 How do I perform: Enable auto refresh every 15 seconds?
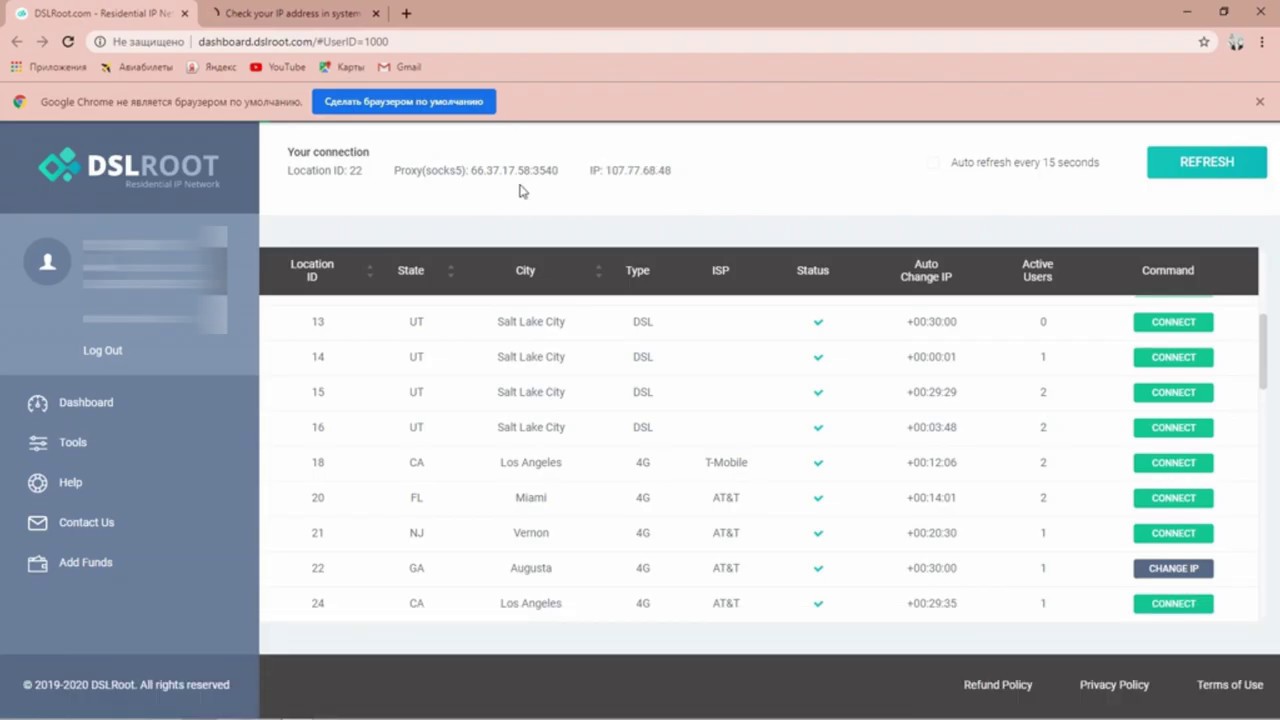pyautogui.click(x=933, y=162)
